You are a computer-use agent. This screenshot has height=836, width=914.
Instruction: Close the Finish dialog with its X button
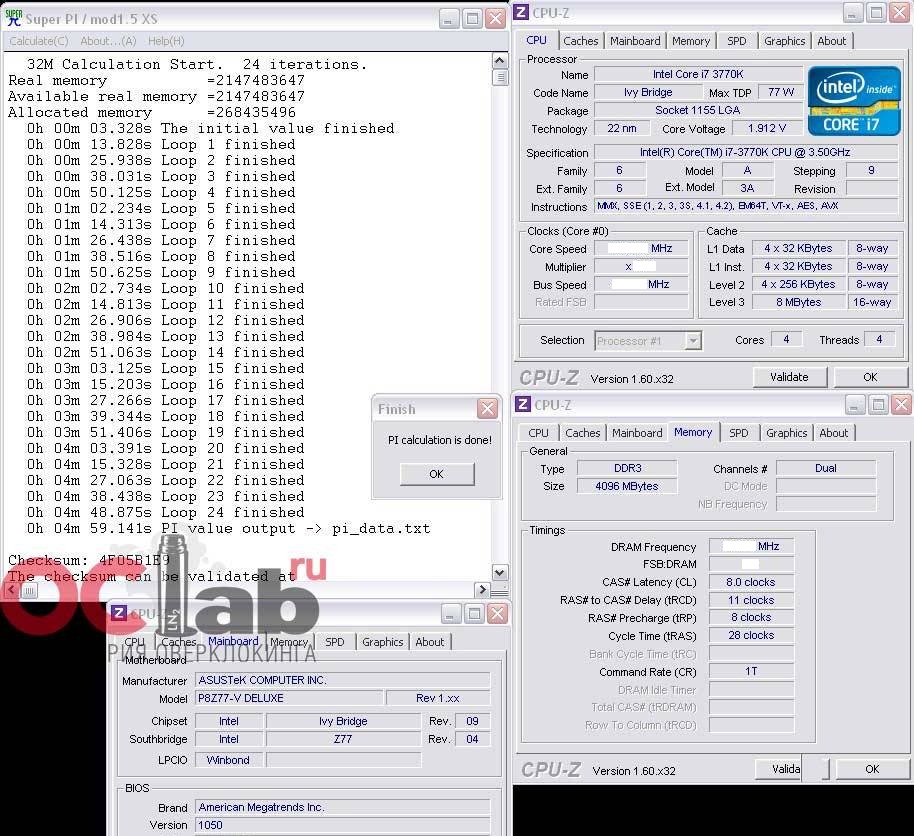coord(487,409)
